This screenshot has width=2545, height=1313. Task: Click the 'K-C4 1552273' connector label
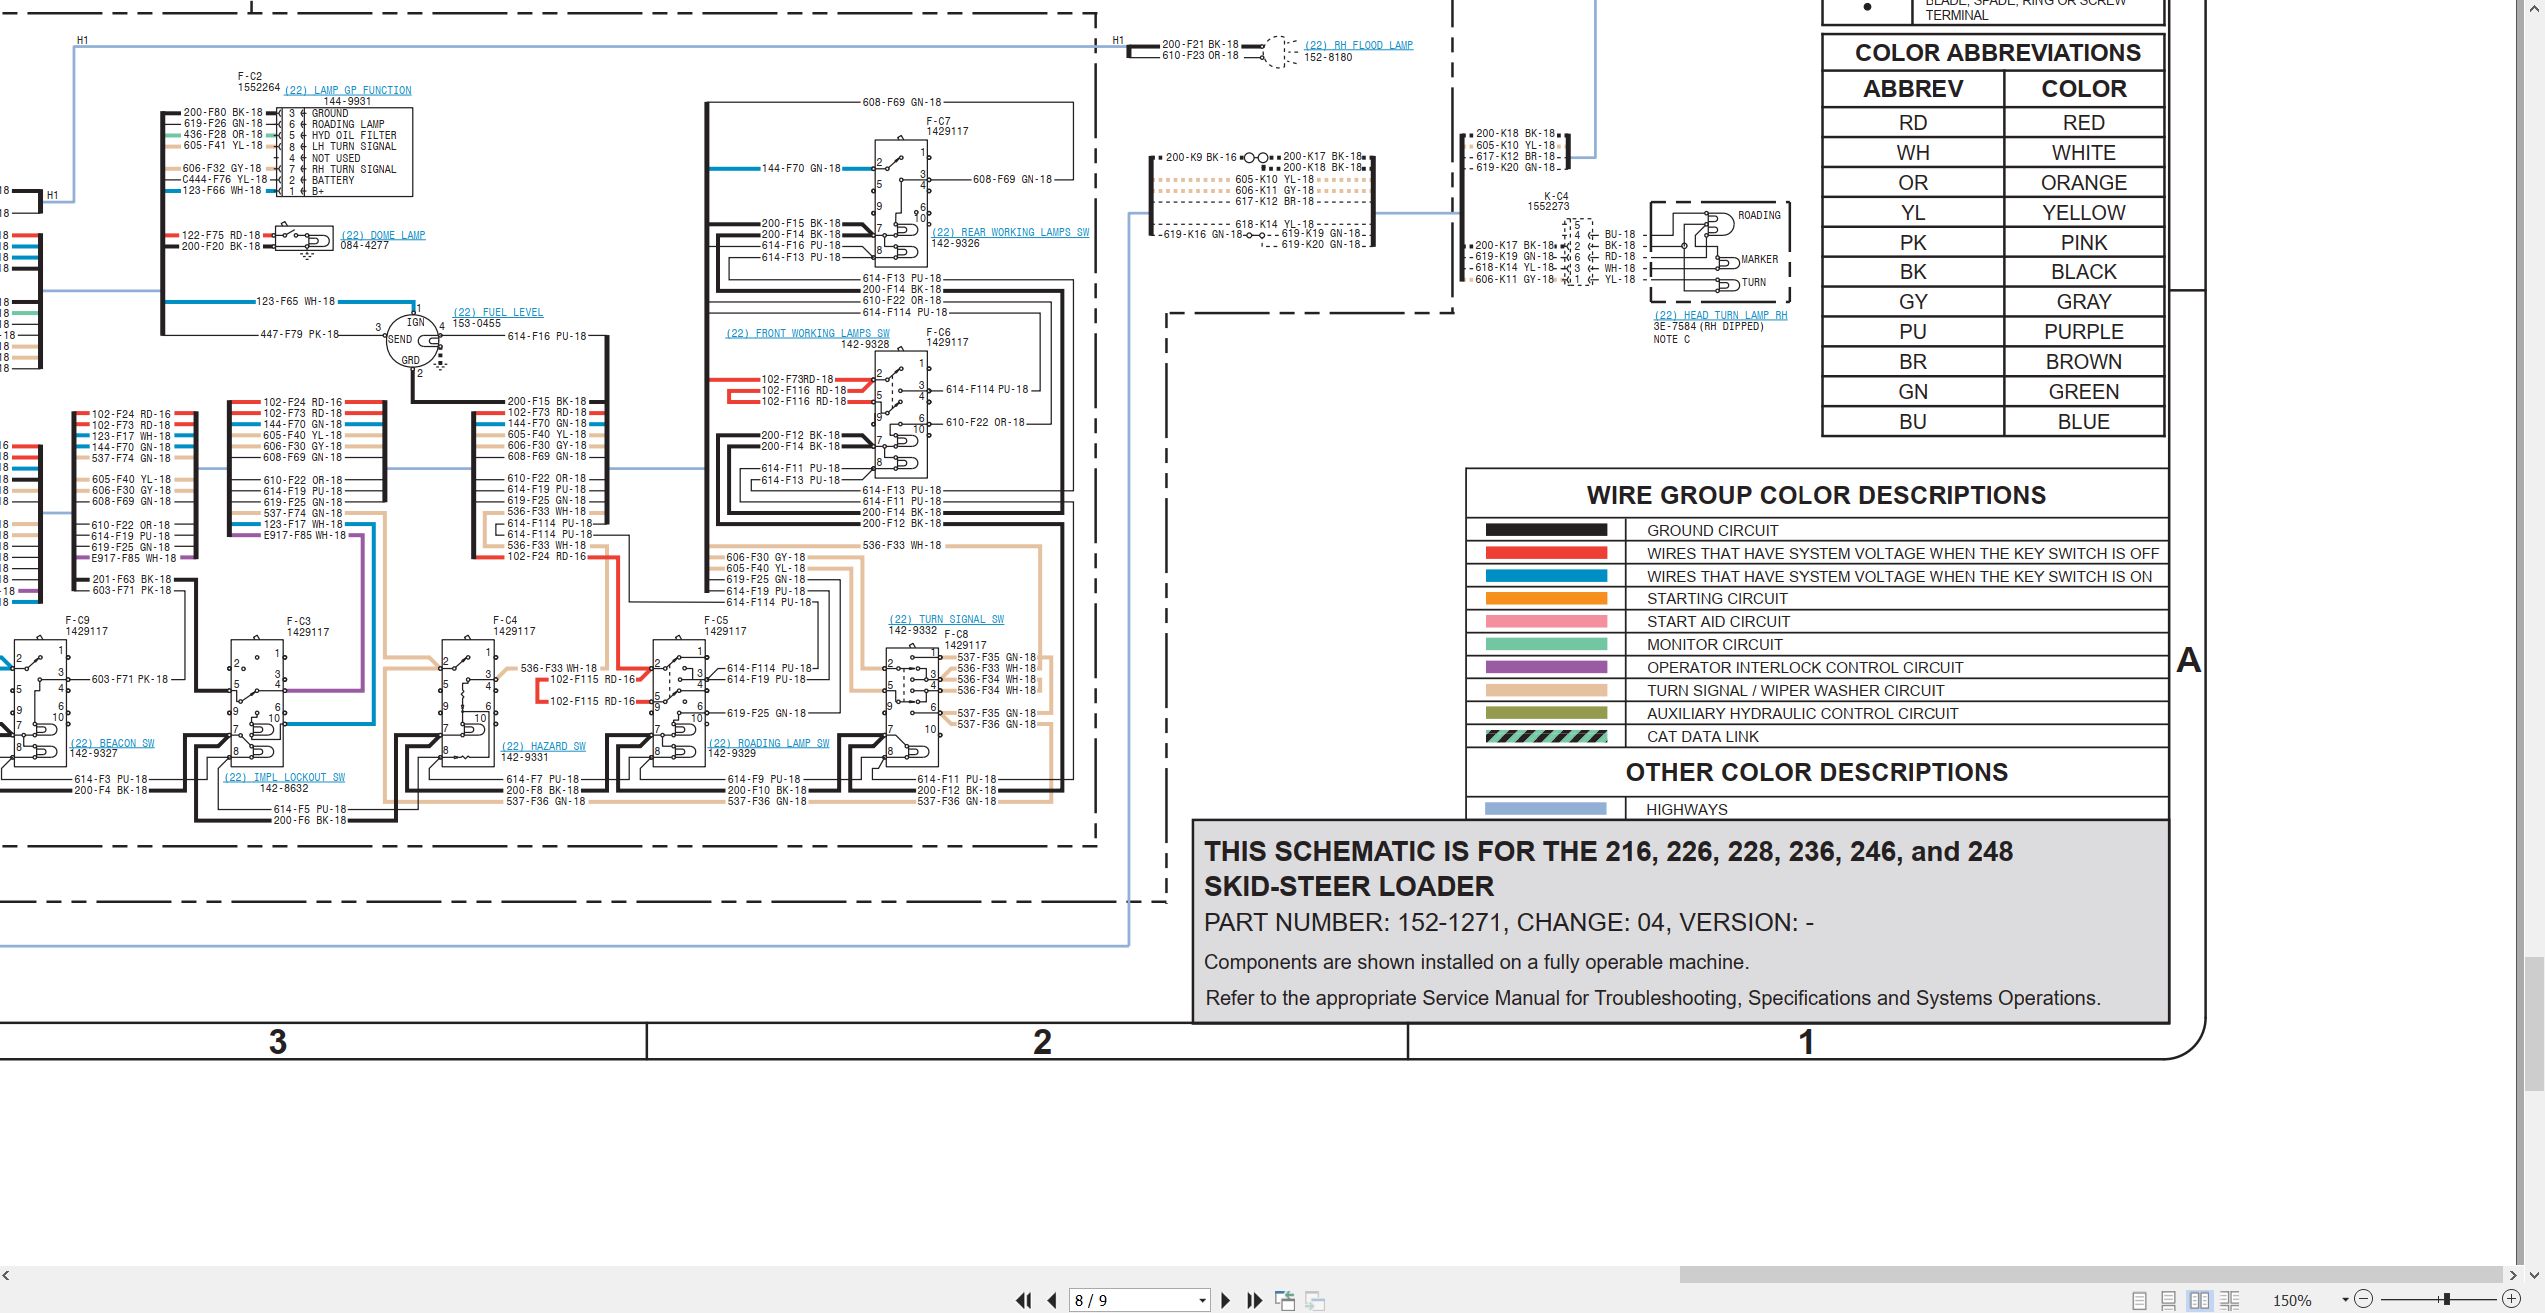point(1548,201)
